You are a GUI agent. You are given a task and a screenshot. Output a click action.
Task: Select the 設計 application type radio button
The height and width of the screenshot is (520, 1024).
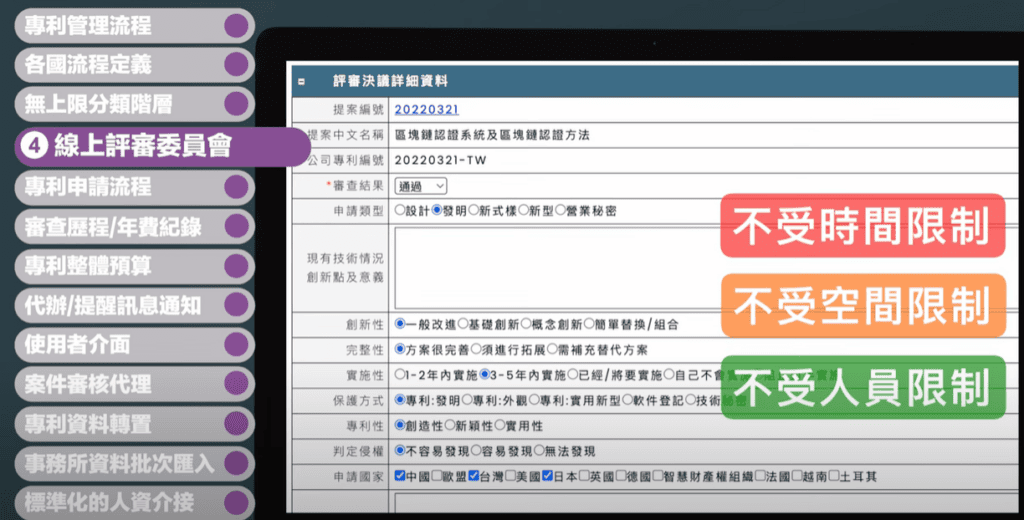400,211
